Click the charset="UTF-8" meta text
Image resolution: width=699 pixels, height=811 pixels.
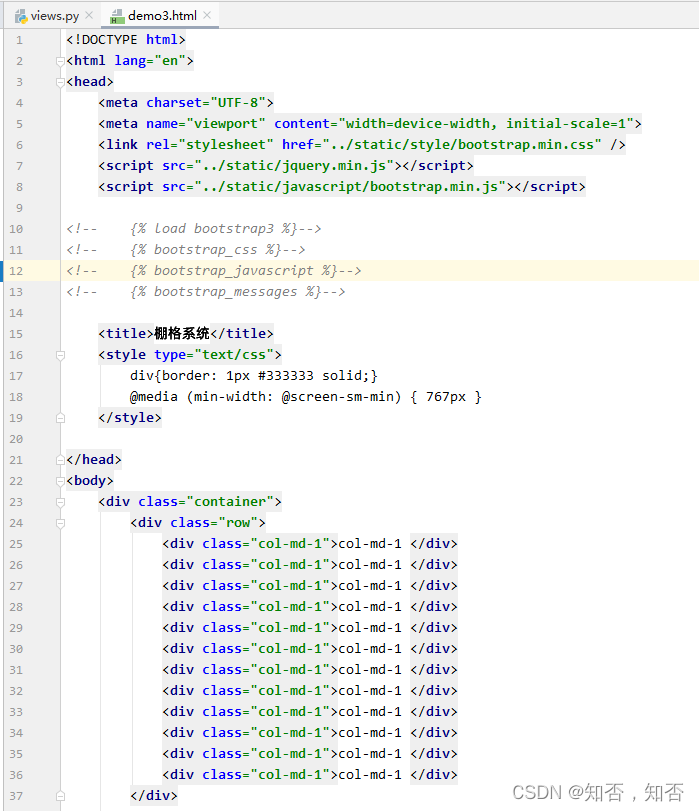[206, 102]
